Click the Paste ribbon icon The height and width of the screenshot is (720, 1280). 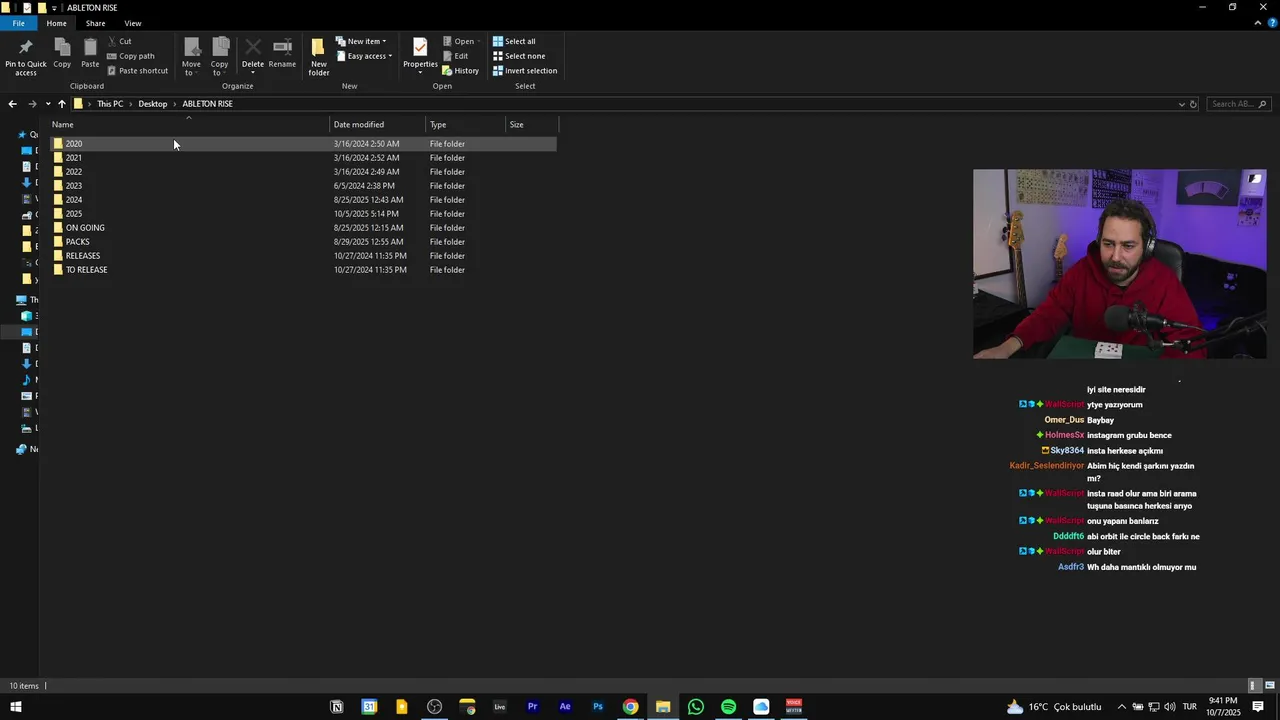pyautogui.click(x=90, y=54)
